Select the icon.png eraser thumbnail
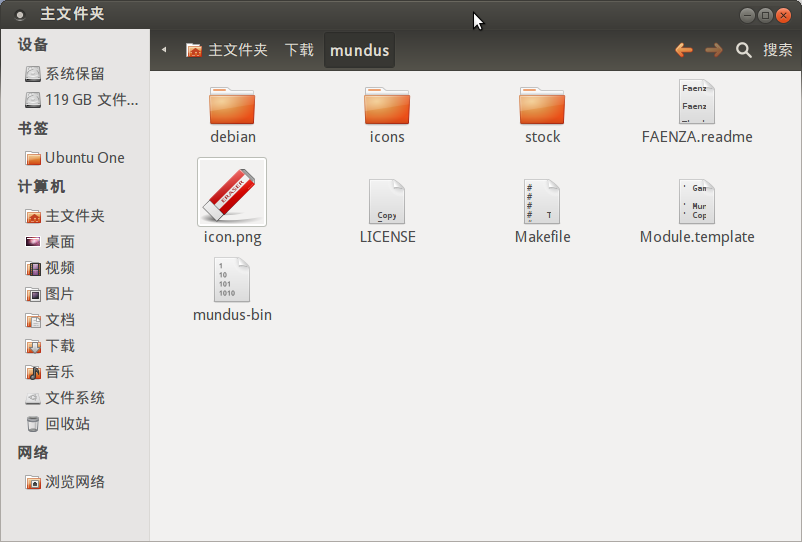 232,192
